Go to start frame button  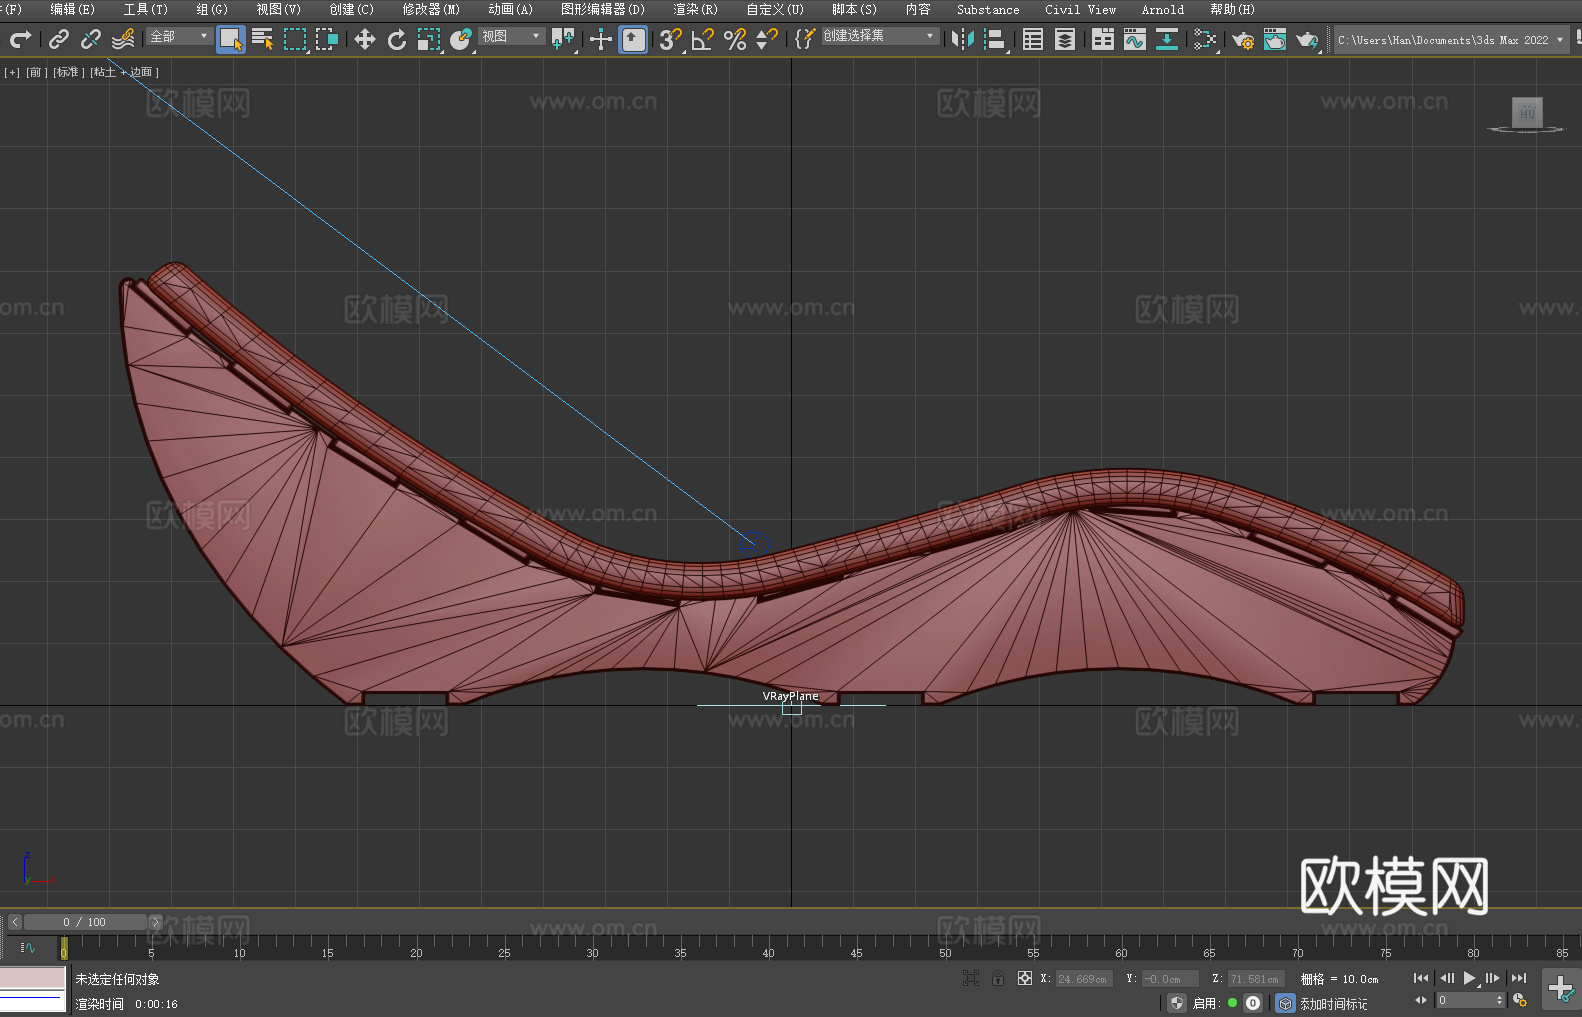[x=1421, y=978]
